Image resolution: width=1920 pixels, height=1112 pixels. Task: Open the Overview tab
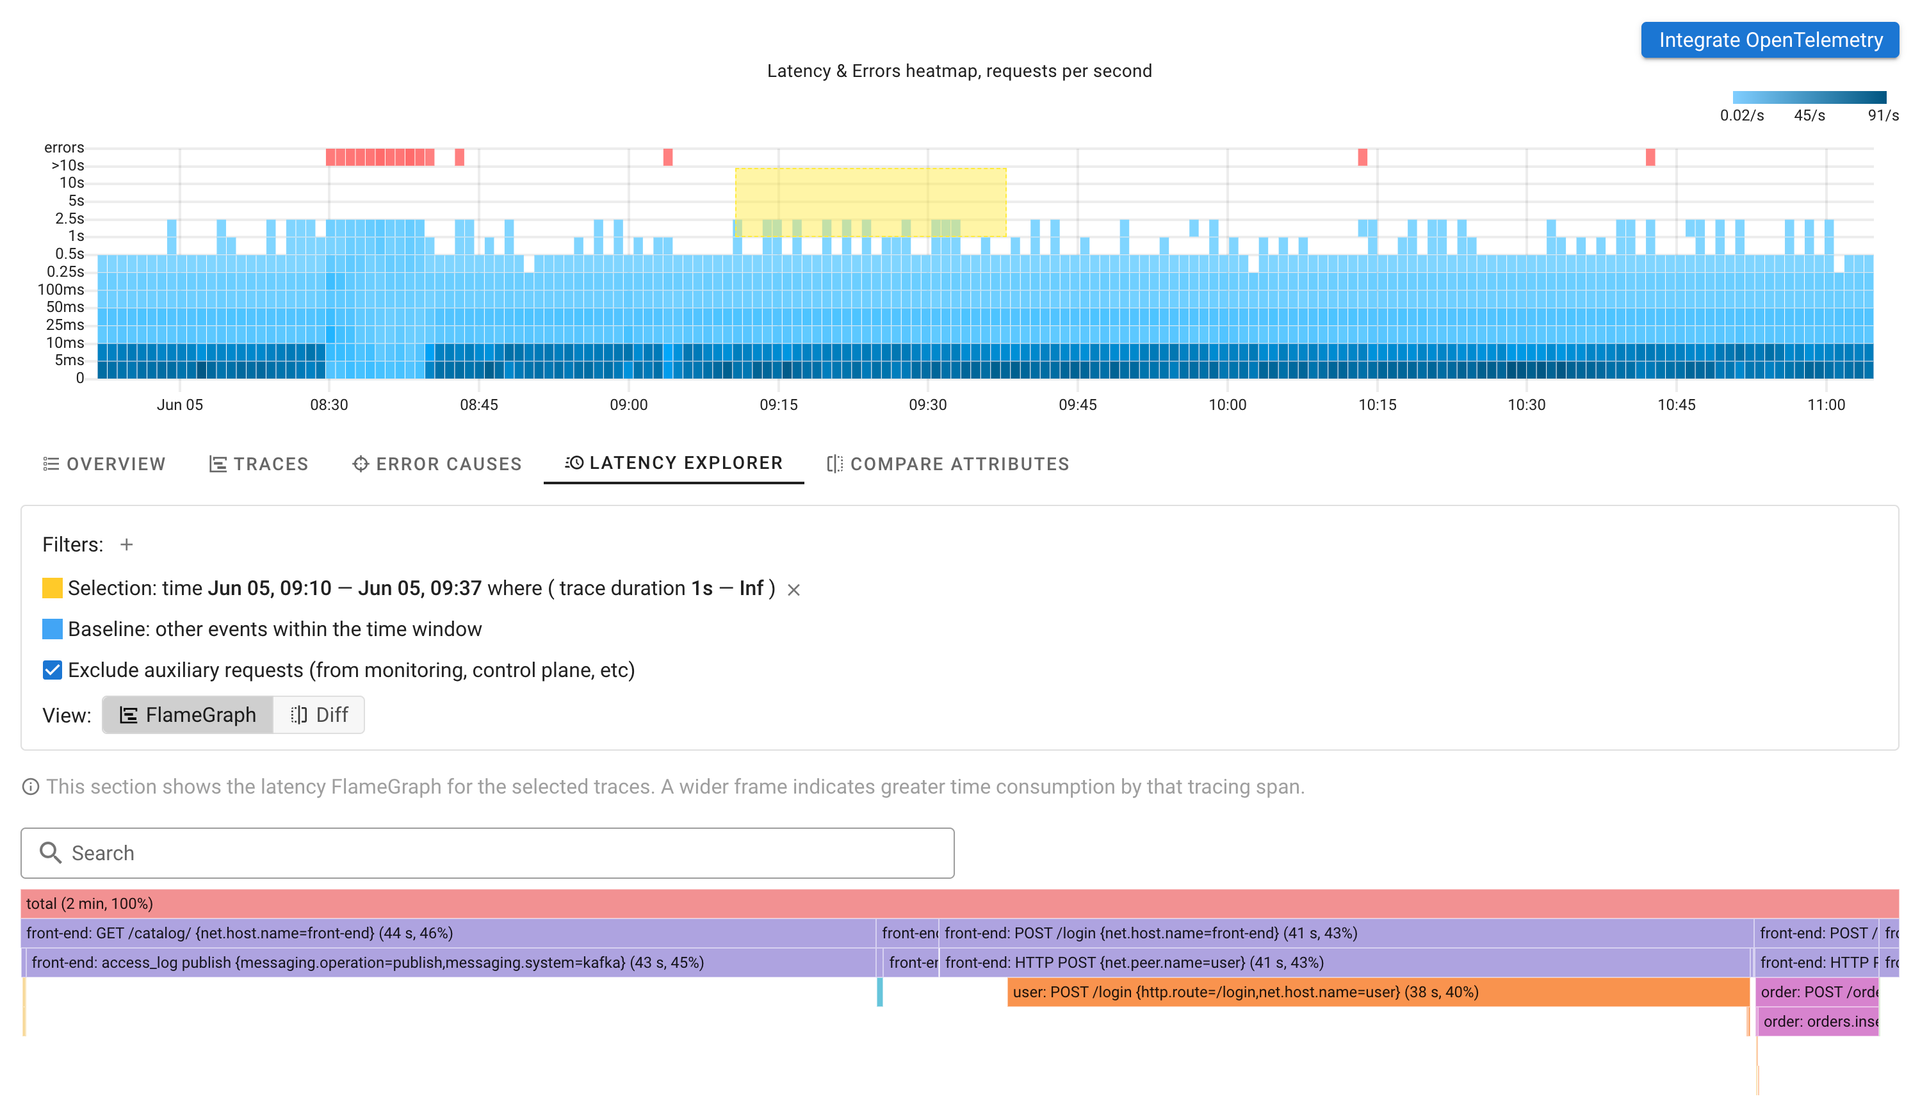(x=104, y=464)
